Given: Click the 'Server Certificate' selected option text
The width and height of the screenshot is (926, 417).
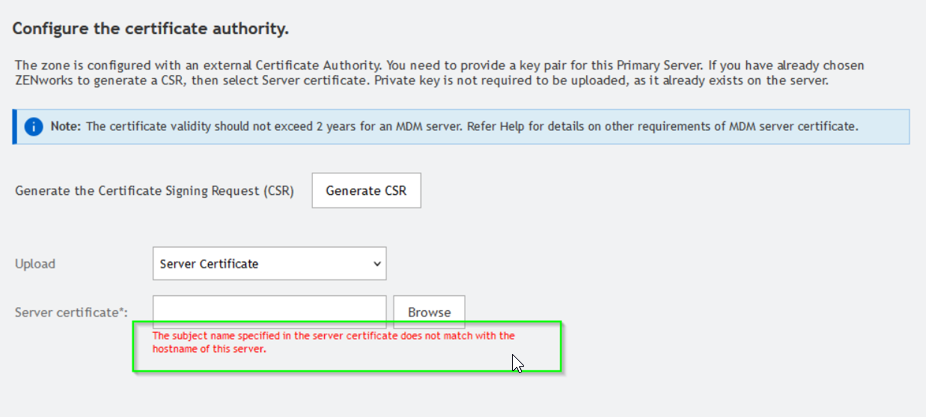Looking at the screenshot, I should click(x=209, y=264).
